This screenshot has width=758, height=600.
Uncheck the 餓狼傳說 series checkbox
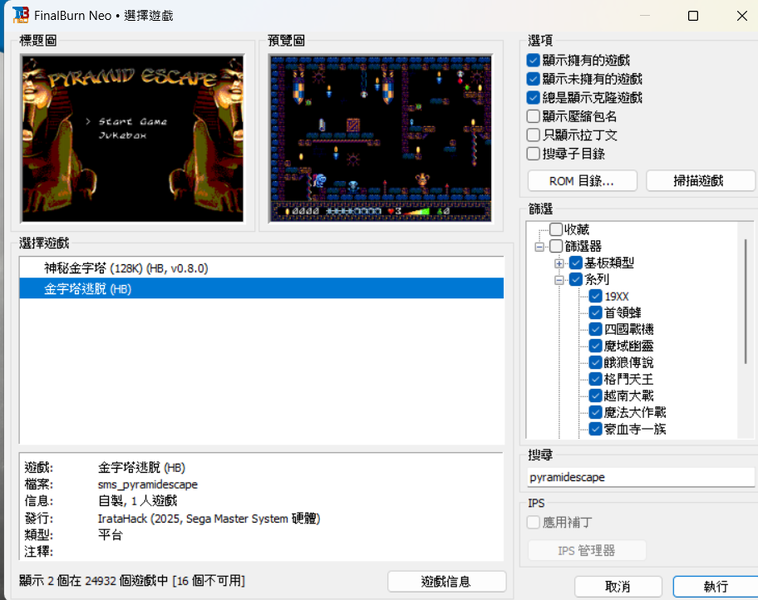point(596,363)
